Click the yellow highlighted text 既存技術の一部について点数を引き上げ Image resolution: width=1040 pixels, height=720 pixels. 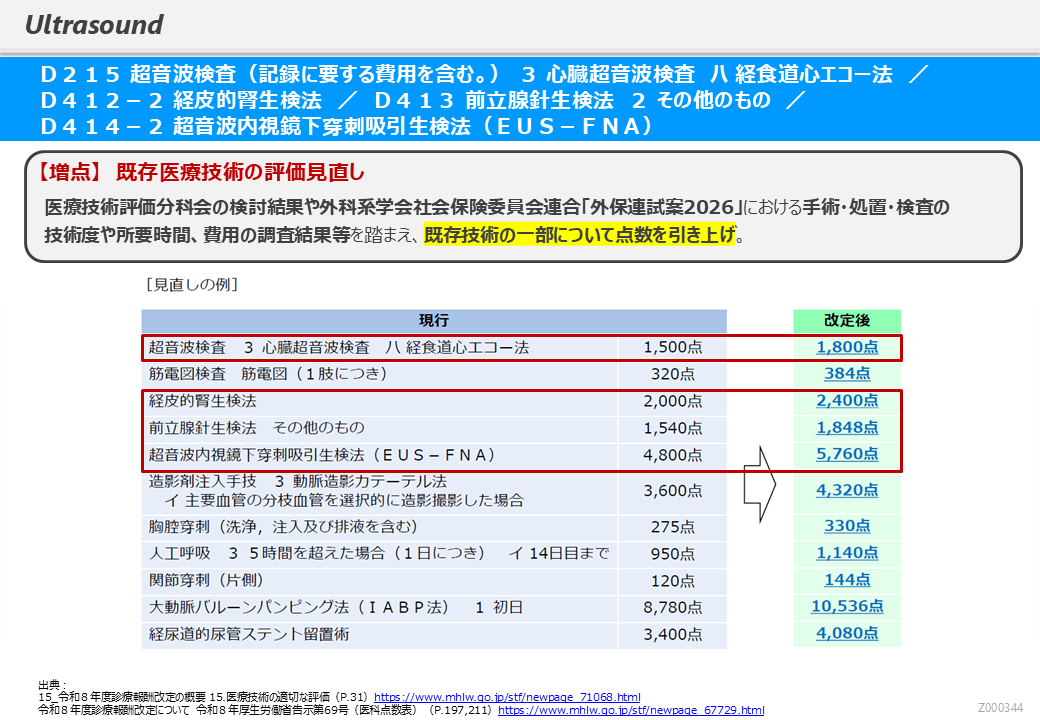pos(579,236)
